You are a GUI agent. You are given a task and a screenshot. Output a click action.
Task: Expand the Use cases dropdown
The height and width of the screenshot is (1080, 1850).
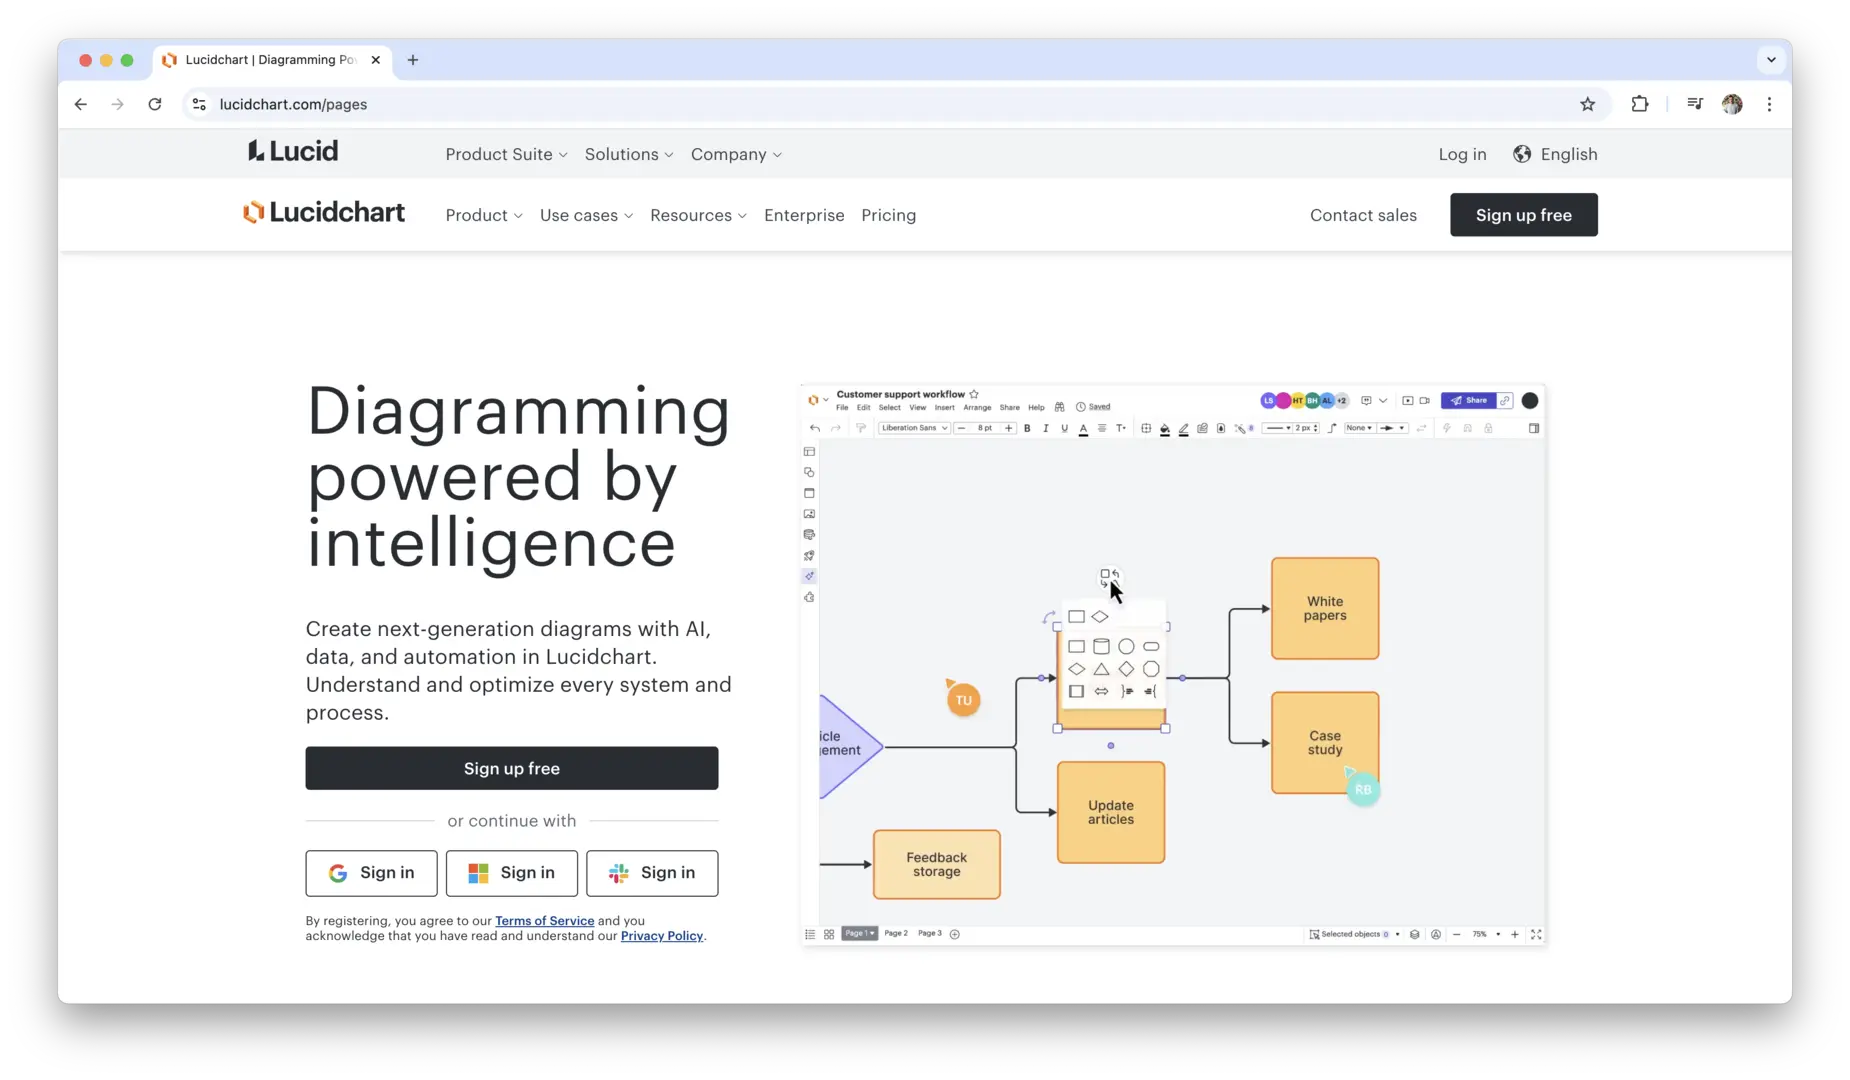(x=586, y=215)
